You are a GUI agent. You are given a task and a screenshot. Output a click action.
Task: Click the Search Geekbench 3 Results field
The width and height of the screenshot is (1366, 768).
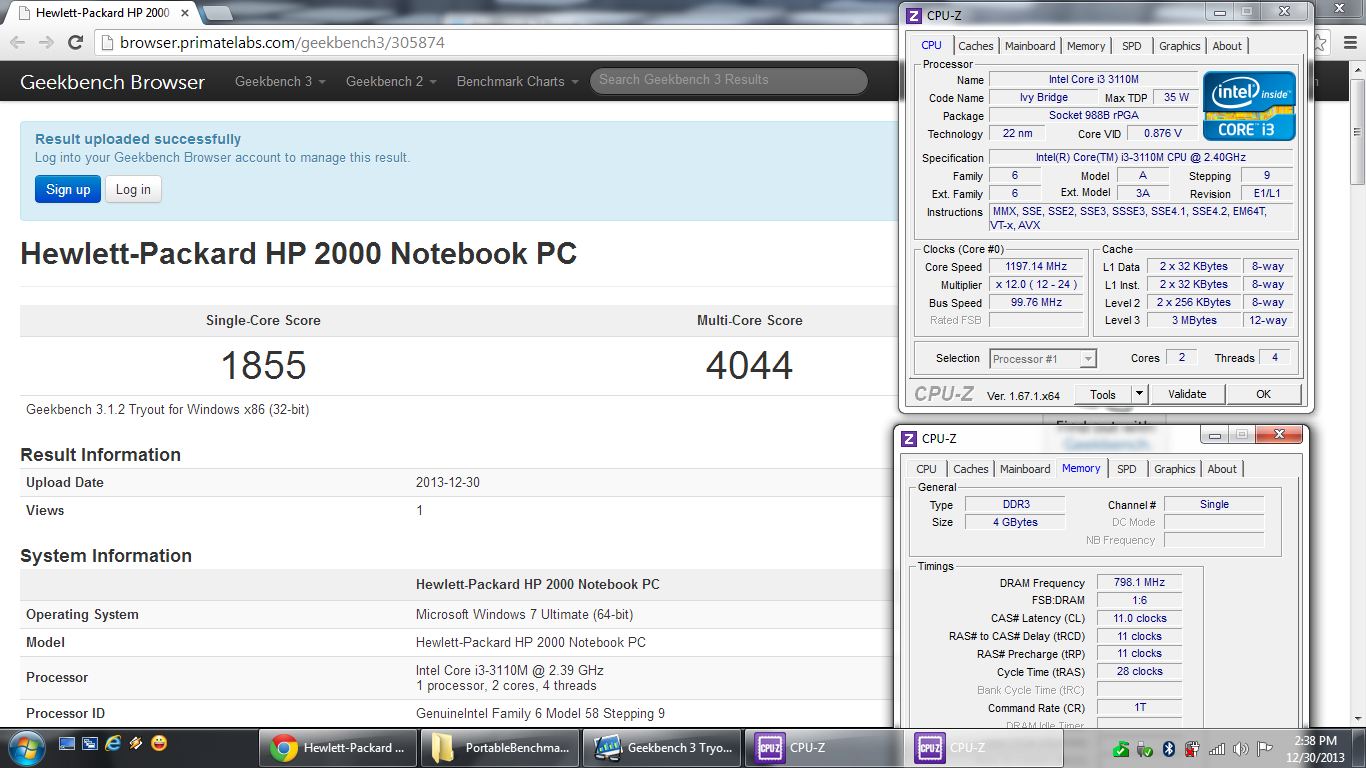[729, 80]
